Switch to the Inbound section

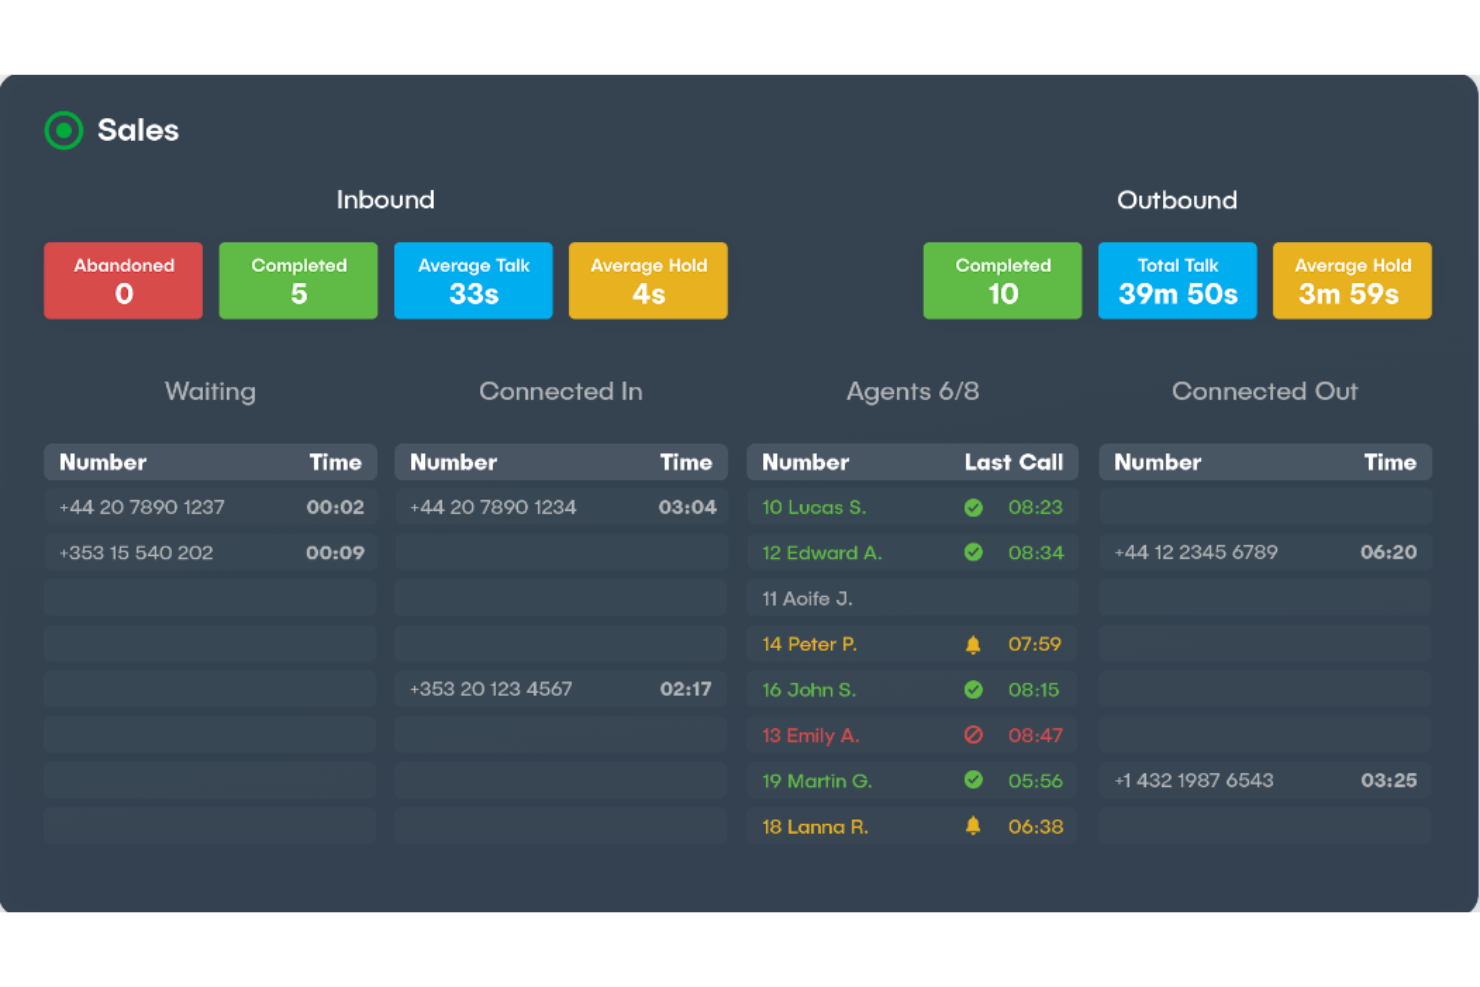[385, 200]
